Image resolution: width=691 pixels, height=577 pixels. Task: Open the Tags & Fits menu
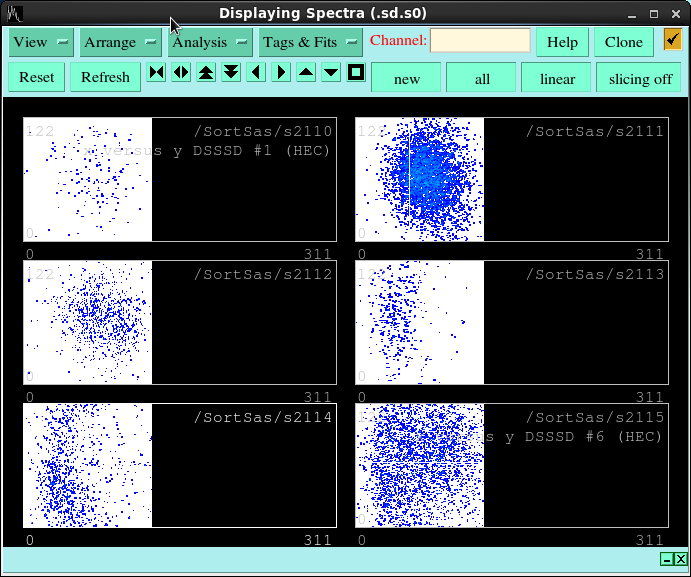(310, 42)
